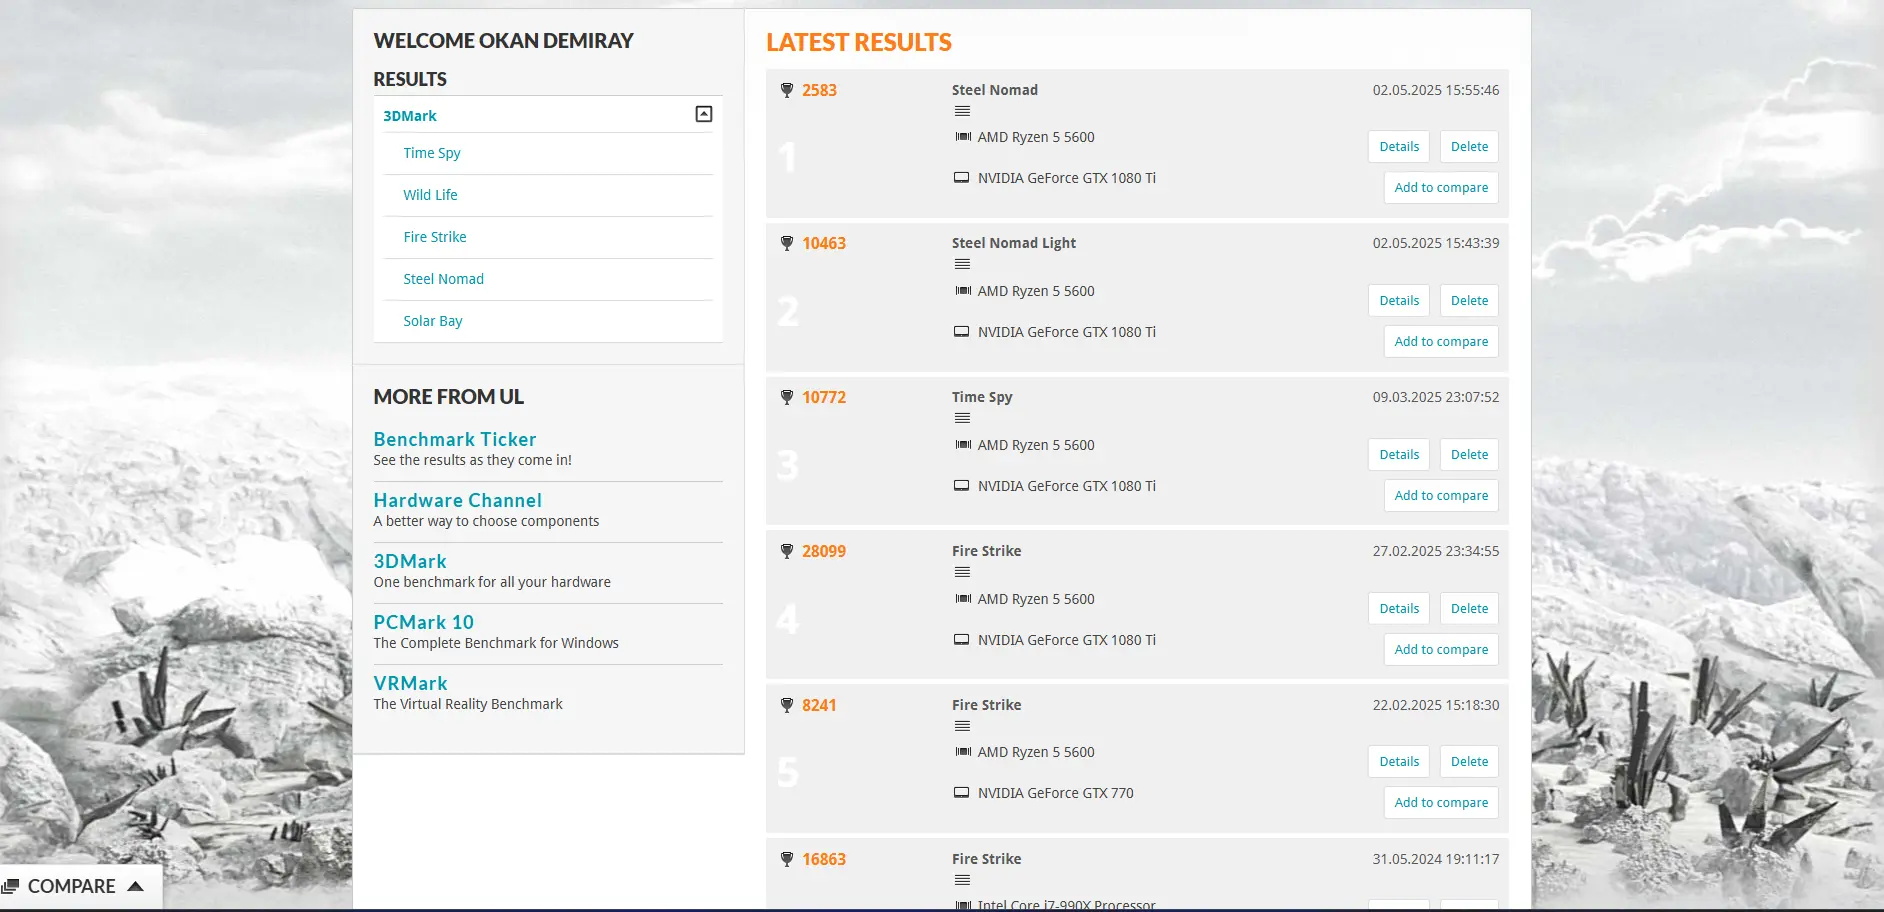The width and height of the screenshot is (1884, 912).
Task: Delete the 8241 Fire Strike result
Action: pos(1469,762)
